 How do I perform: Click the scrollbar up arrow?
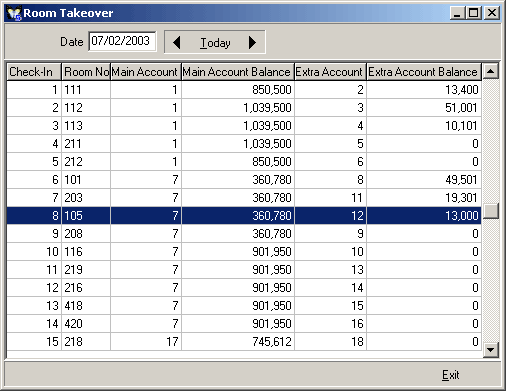[490, 71]
